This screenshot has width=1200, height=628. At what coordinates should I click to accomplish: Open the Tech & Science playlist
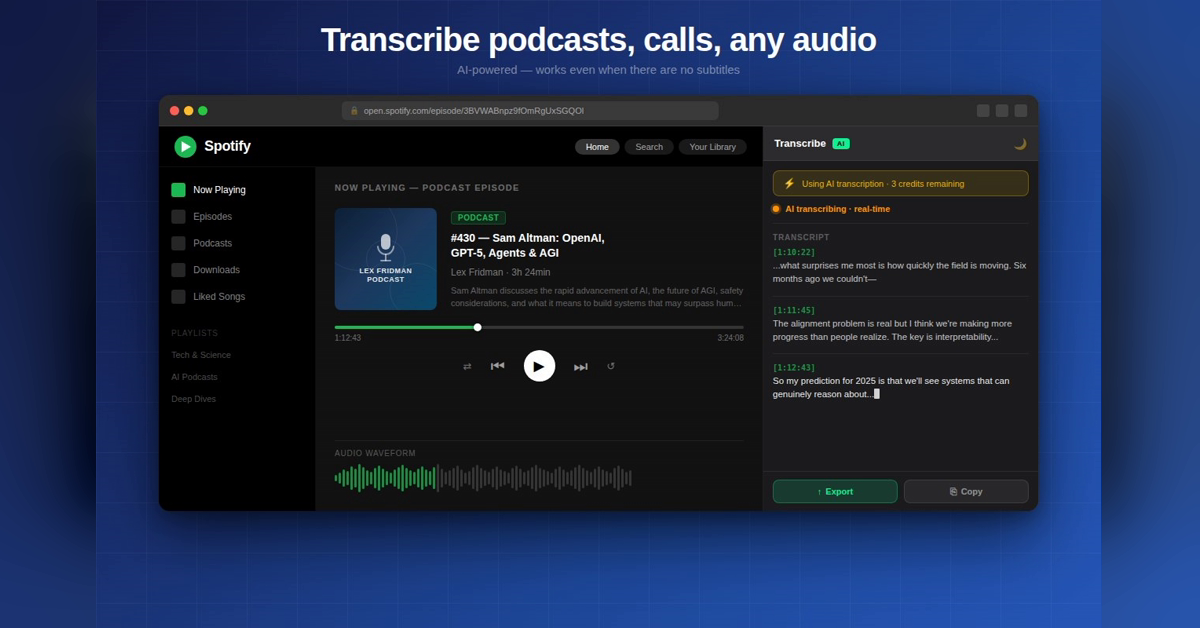click(x=201, y=355)
